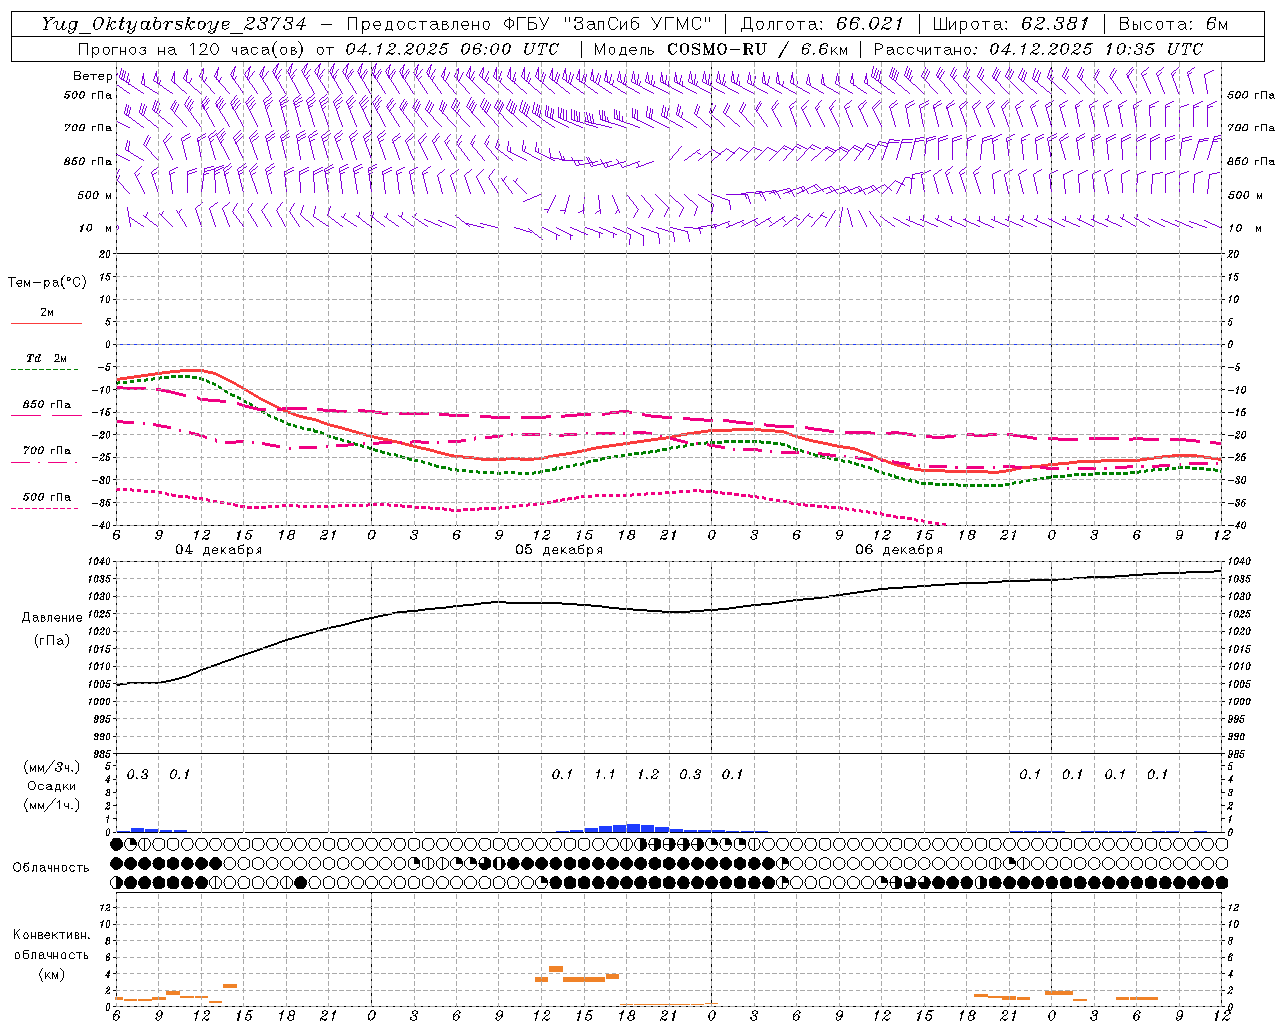Click the forecast start 04.12.2025 06:00 UTC

point(452,49)
